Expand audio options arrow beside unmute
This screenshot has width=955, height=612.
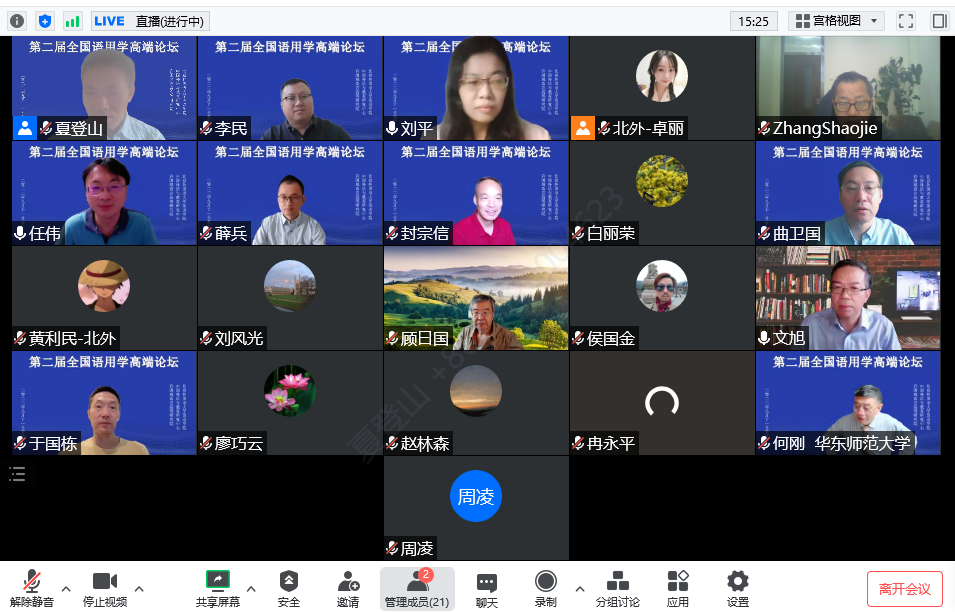click(x=67, y=588)
